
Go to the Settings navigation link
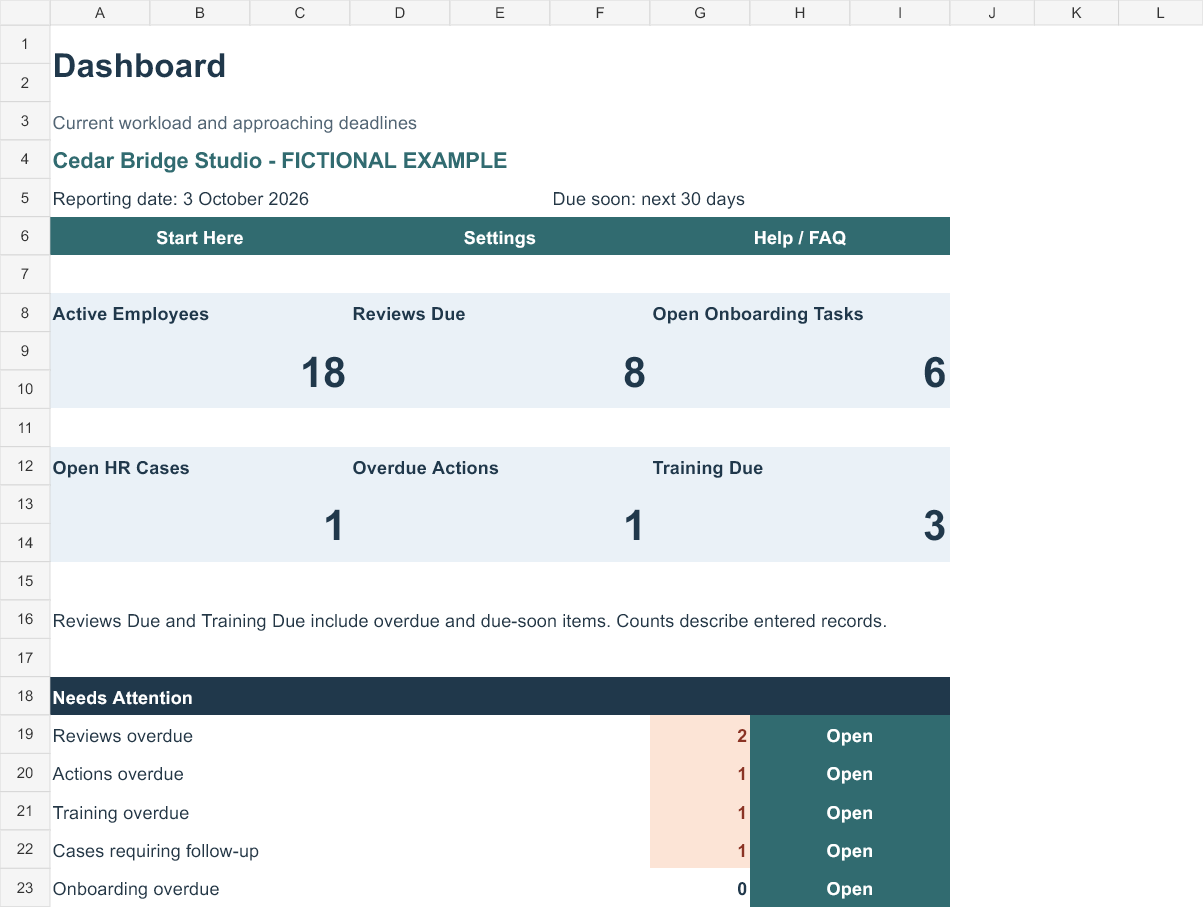click(500, 237)
